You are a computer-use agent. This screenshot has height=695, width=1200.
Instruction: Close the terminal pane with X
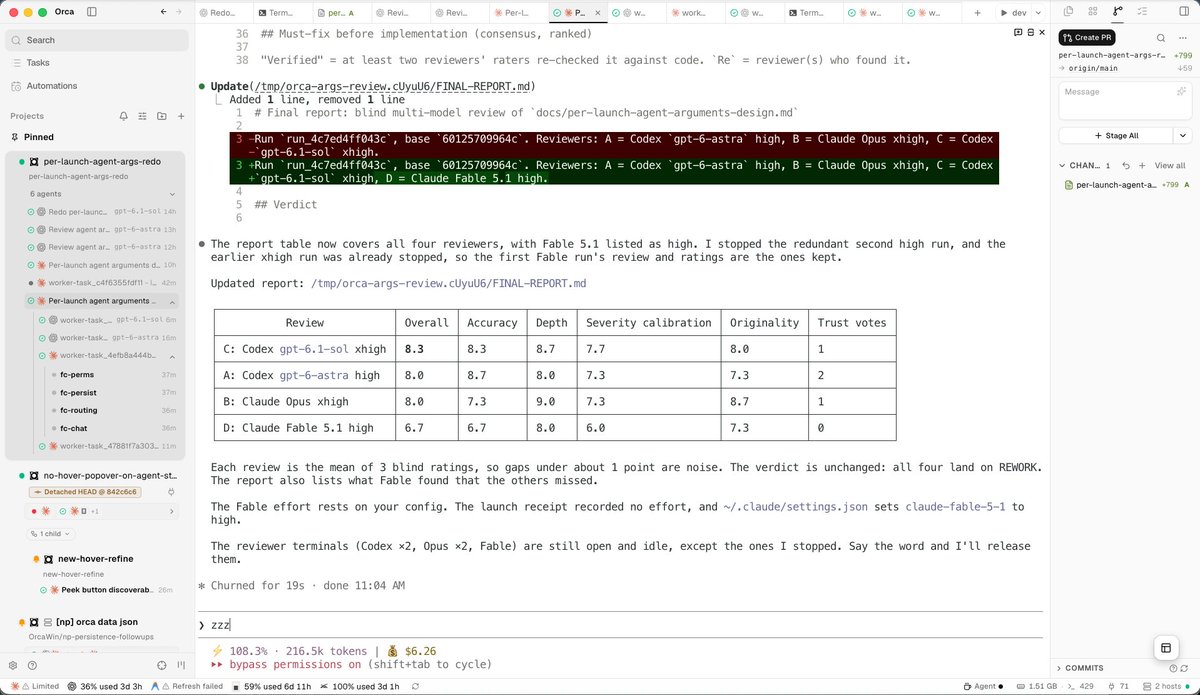[x=1042, y=32]
